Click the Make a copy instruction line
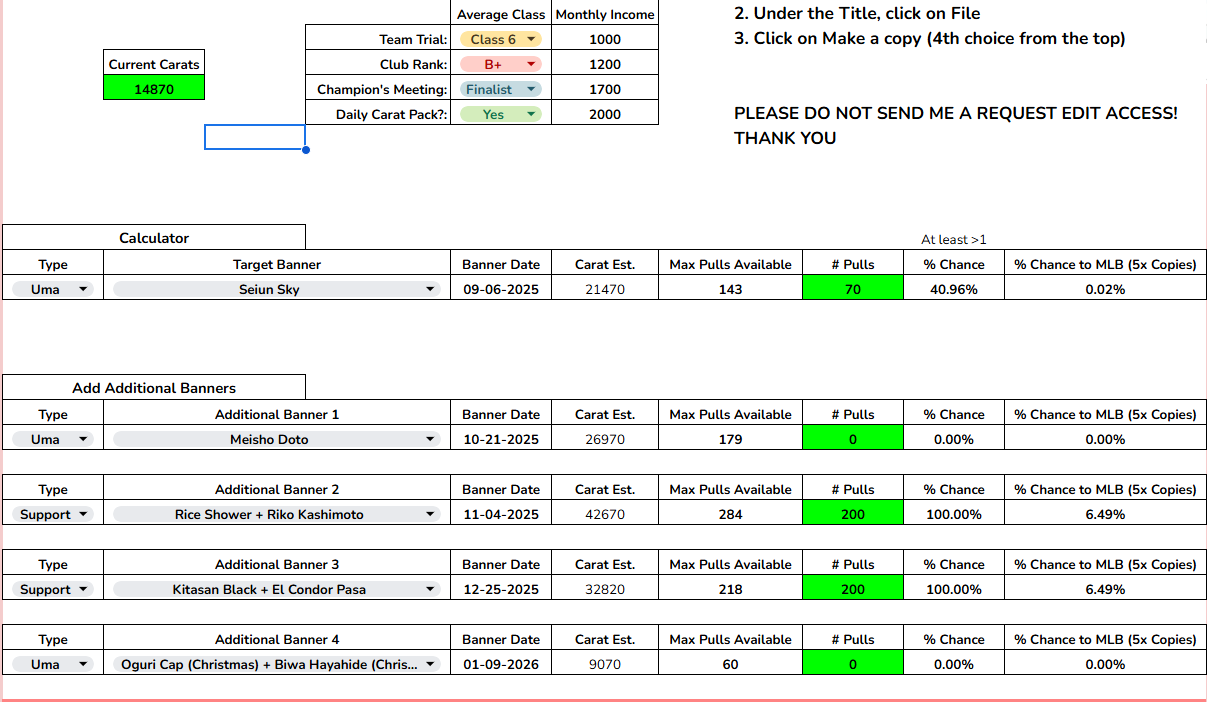This screenshot has width=1207, height=702. tap(930, 38)
